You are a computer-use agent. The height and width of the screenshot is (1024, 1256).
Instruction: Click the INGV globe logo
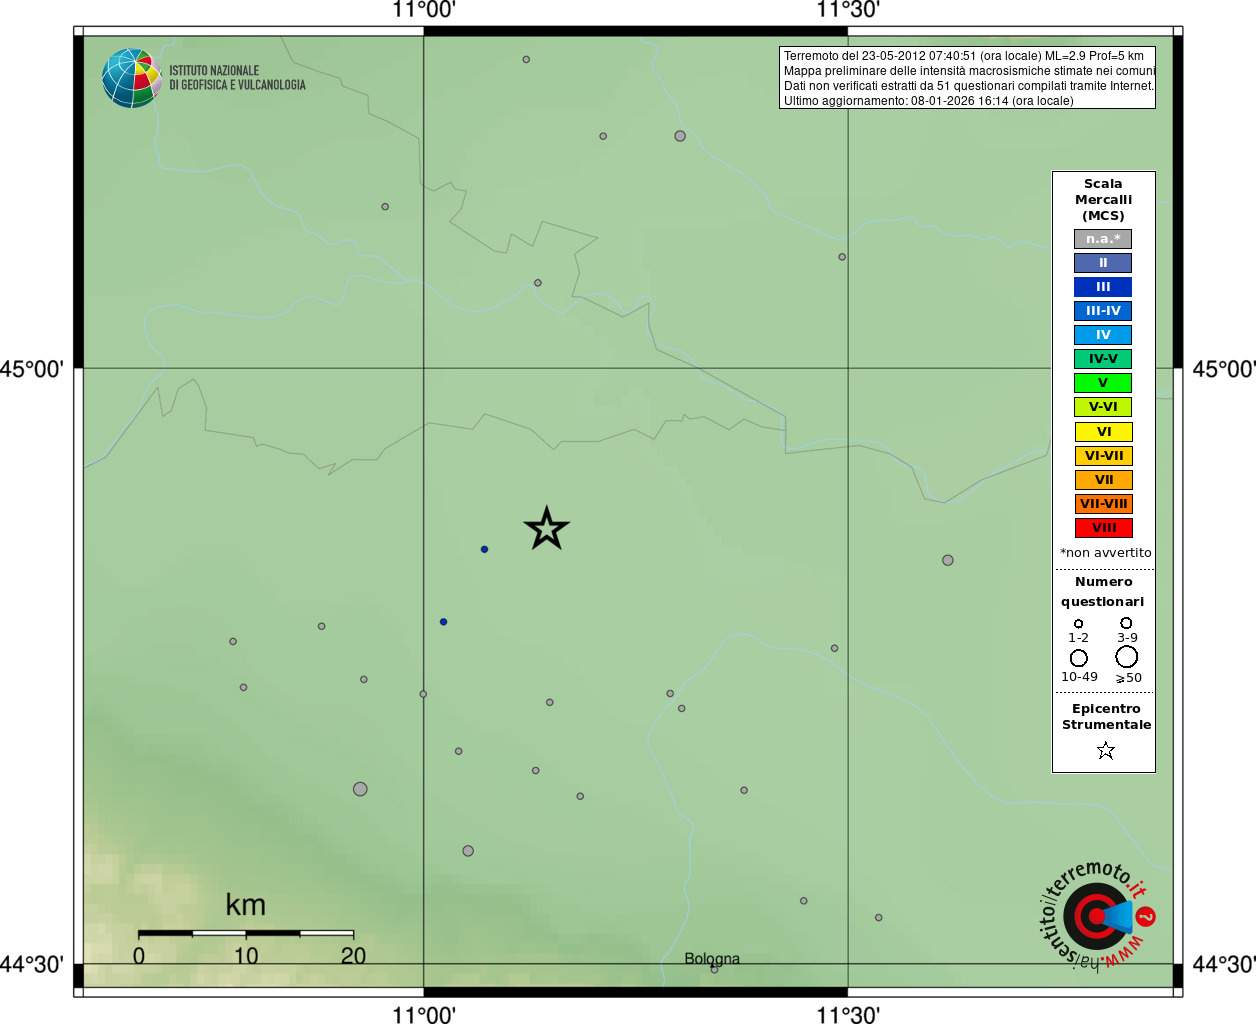pos(131,78)
